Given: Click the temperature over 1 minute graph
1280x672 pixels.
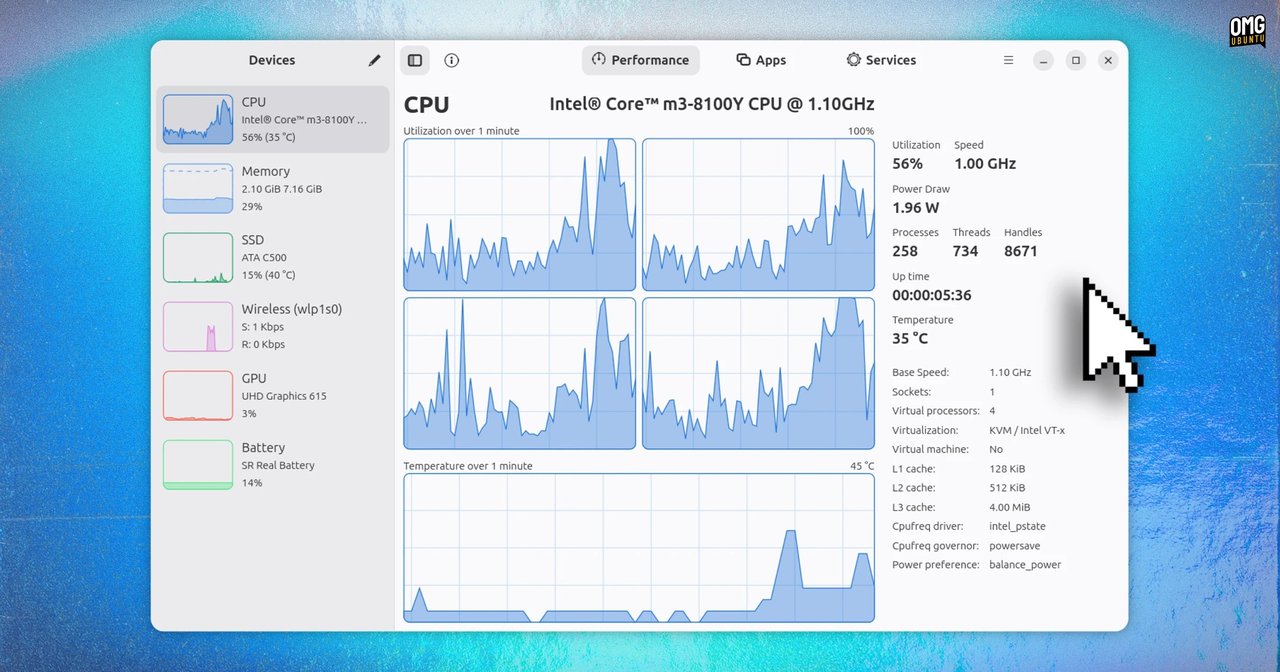Looking at the screenshot, I should [x=639, y=548].
